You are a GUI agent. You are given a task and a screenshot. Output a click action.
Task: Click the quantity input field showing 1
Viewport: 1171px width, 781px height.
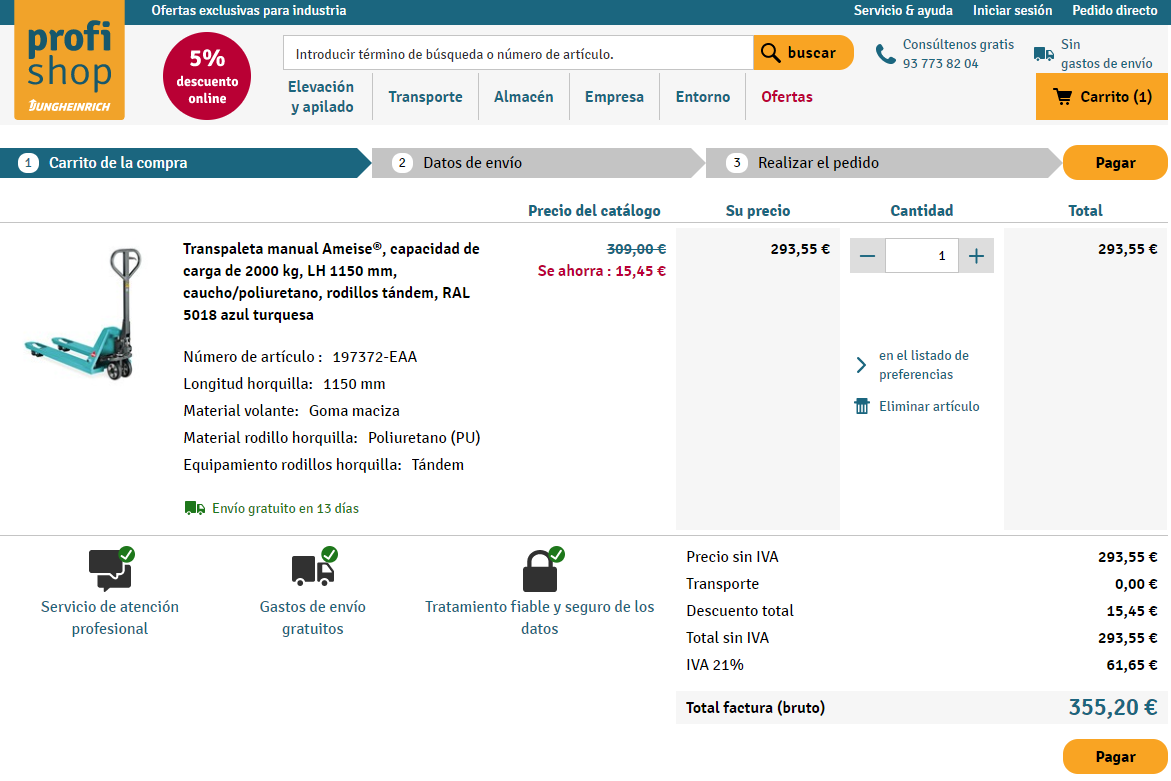coord(922,256)
